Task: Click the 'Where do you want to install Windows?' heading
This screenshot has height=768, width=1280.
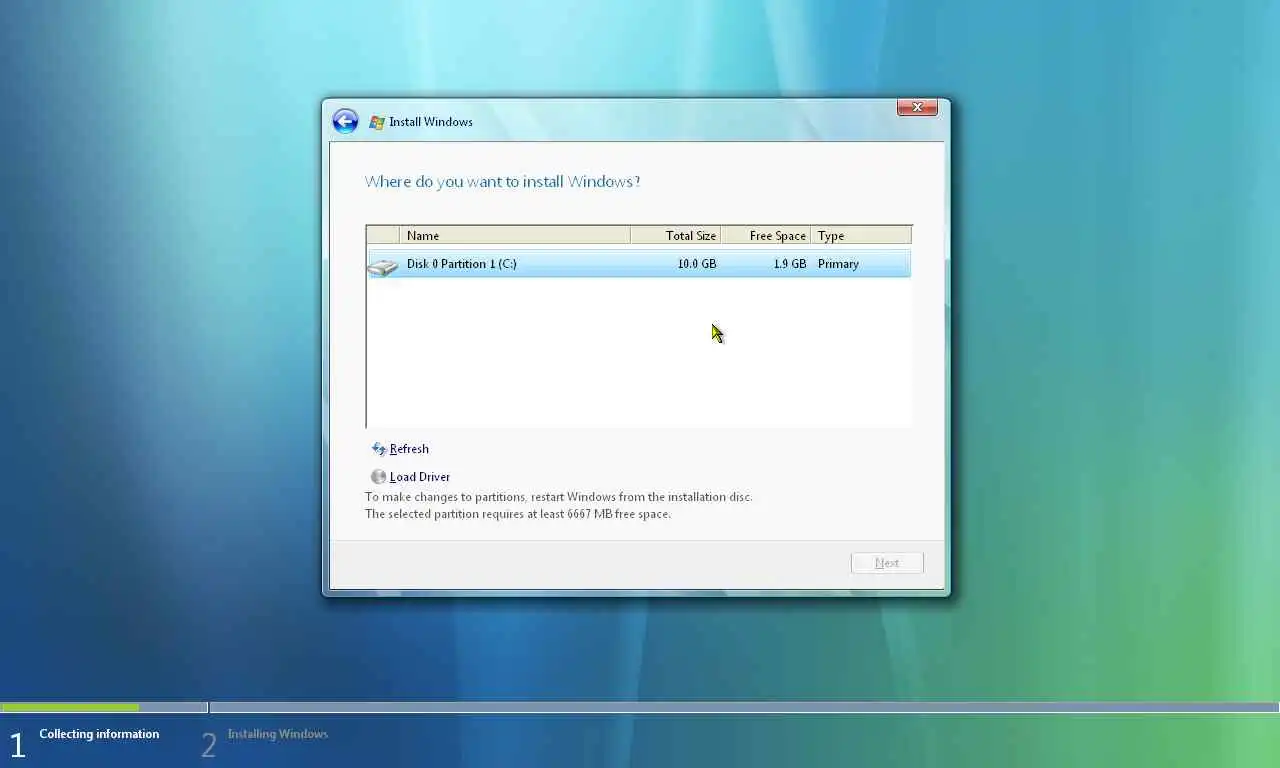Action: coord(502,182)
